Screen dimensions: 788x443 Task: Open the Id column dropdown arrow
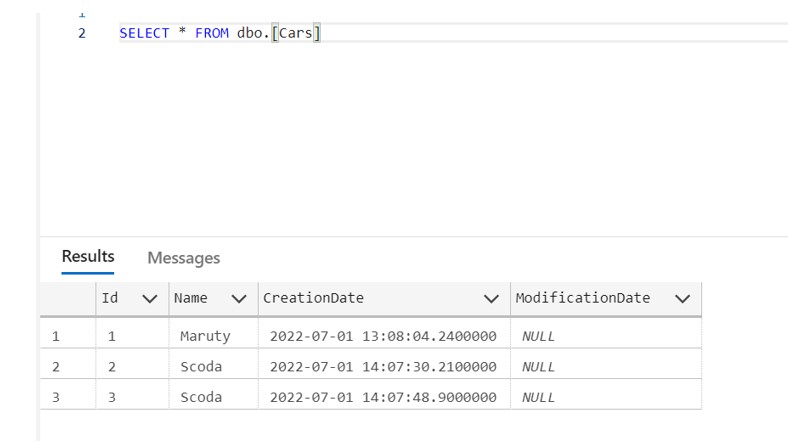click(150, 299)
